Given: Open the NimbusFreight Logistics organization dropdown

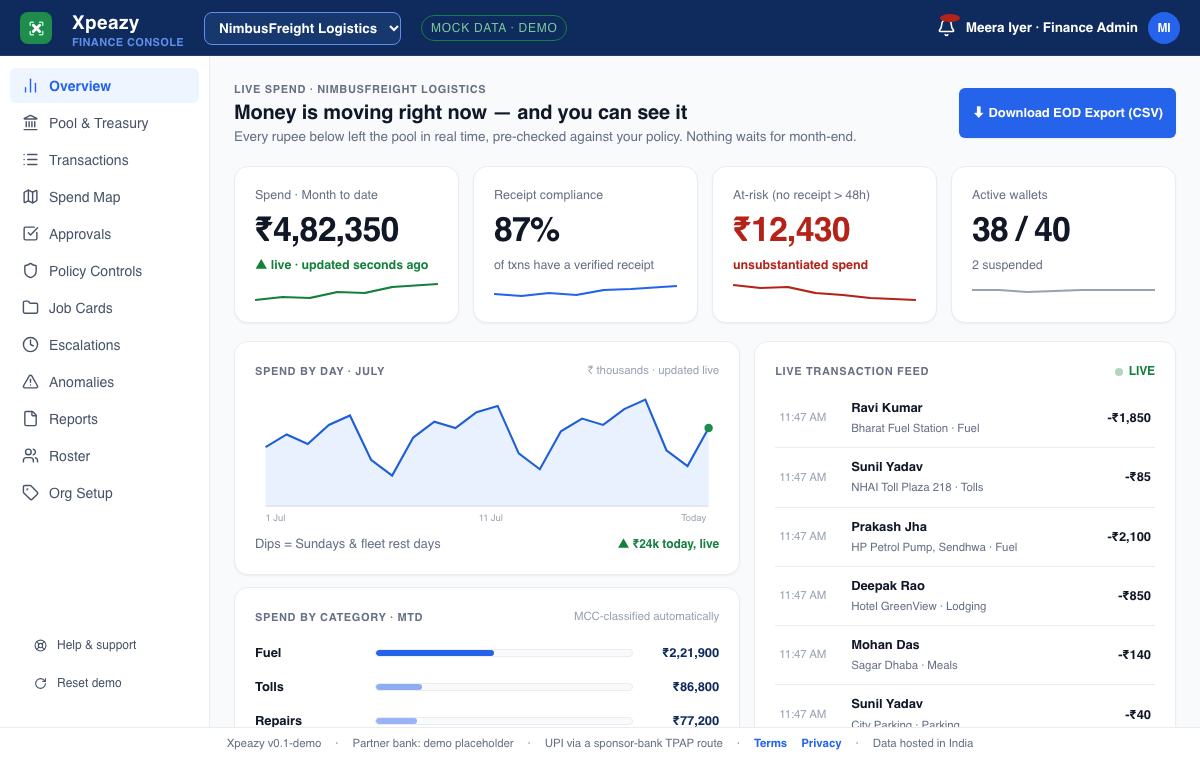Looking at the screenshot, I should click(302, 28).
